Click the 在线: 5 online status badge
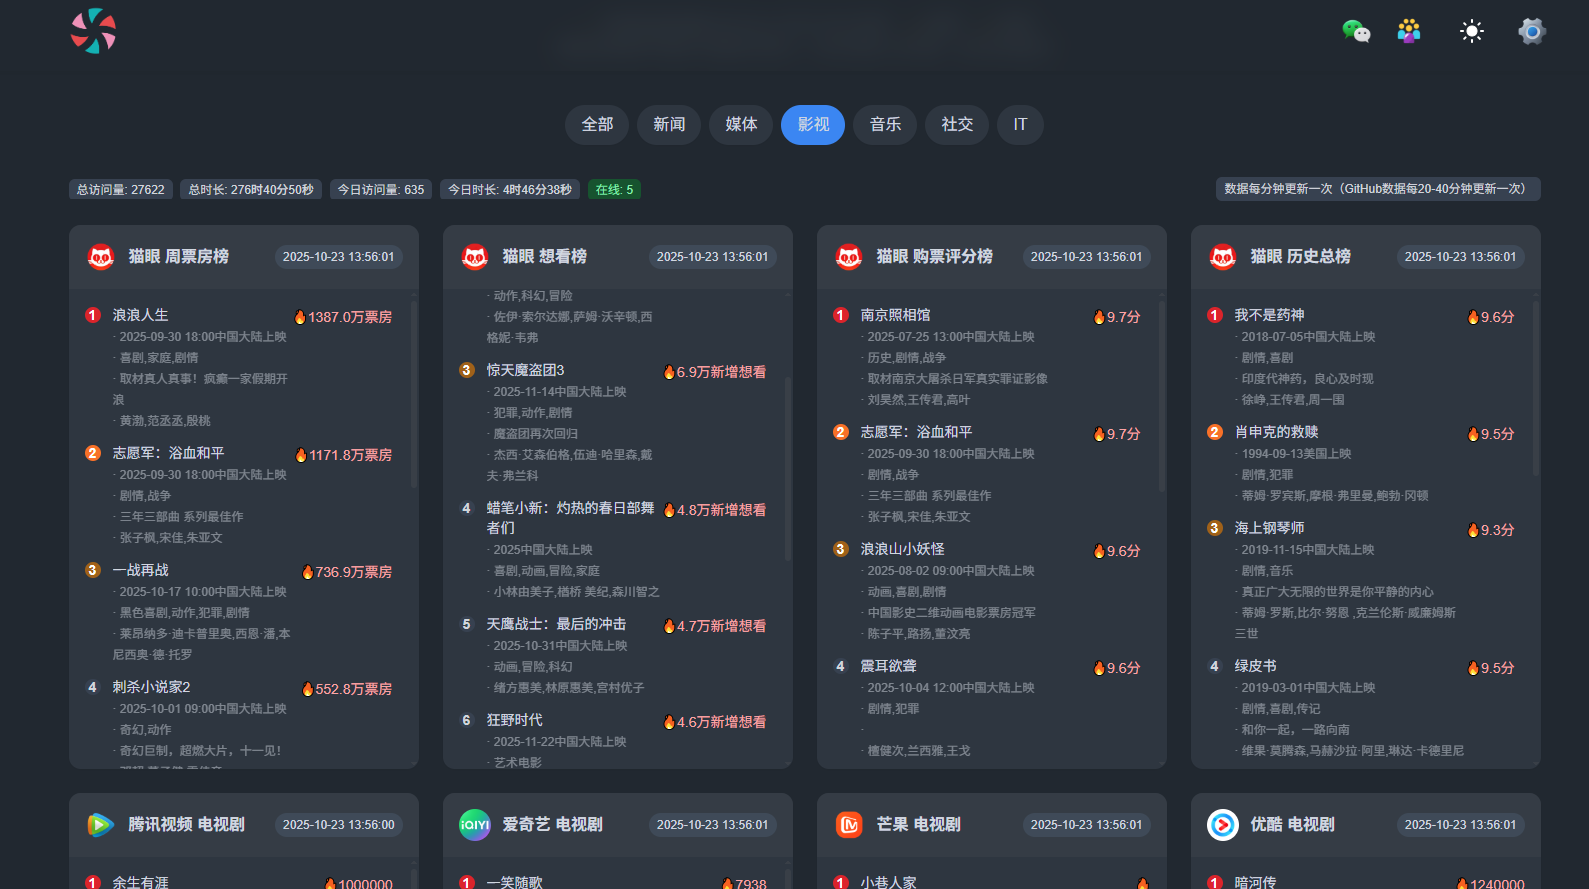Viewport: 1589px width, 889px height. [x=614, y=190]
